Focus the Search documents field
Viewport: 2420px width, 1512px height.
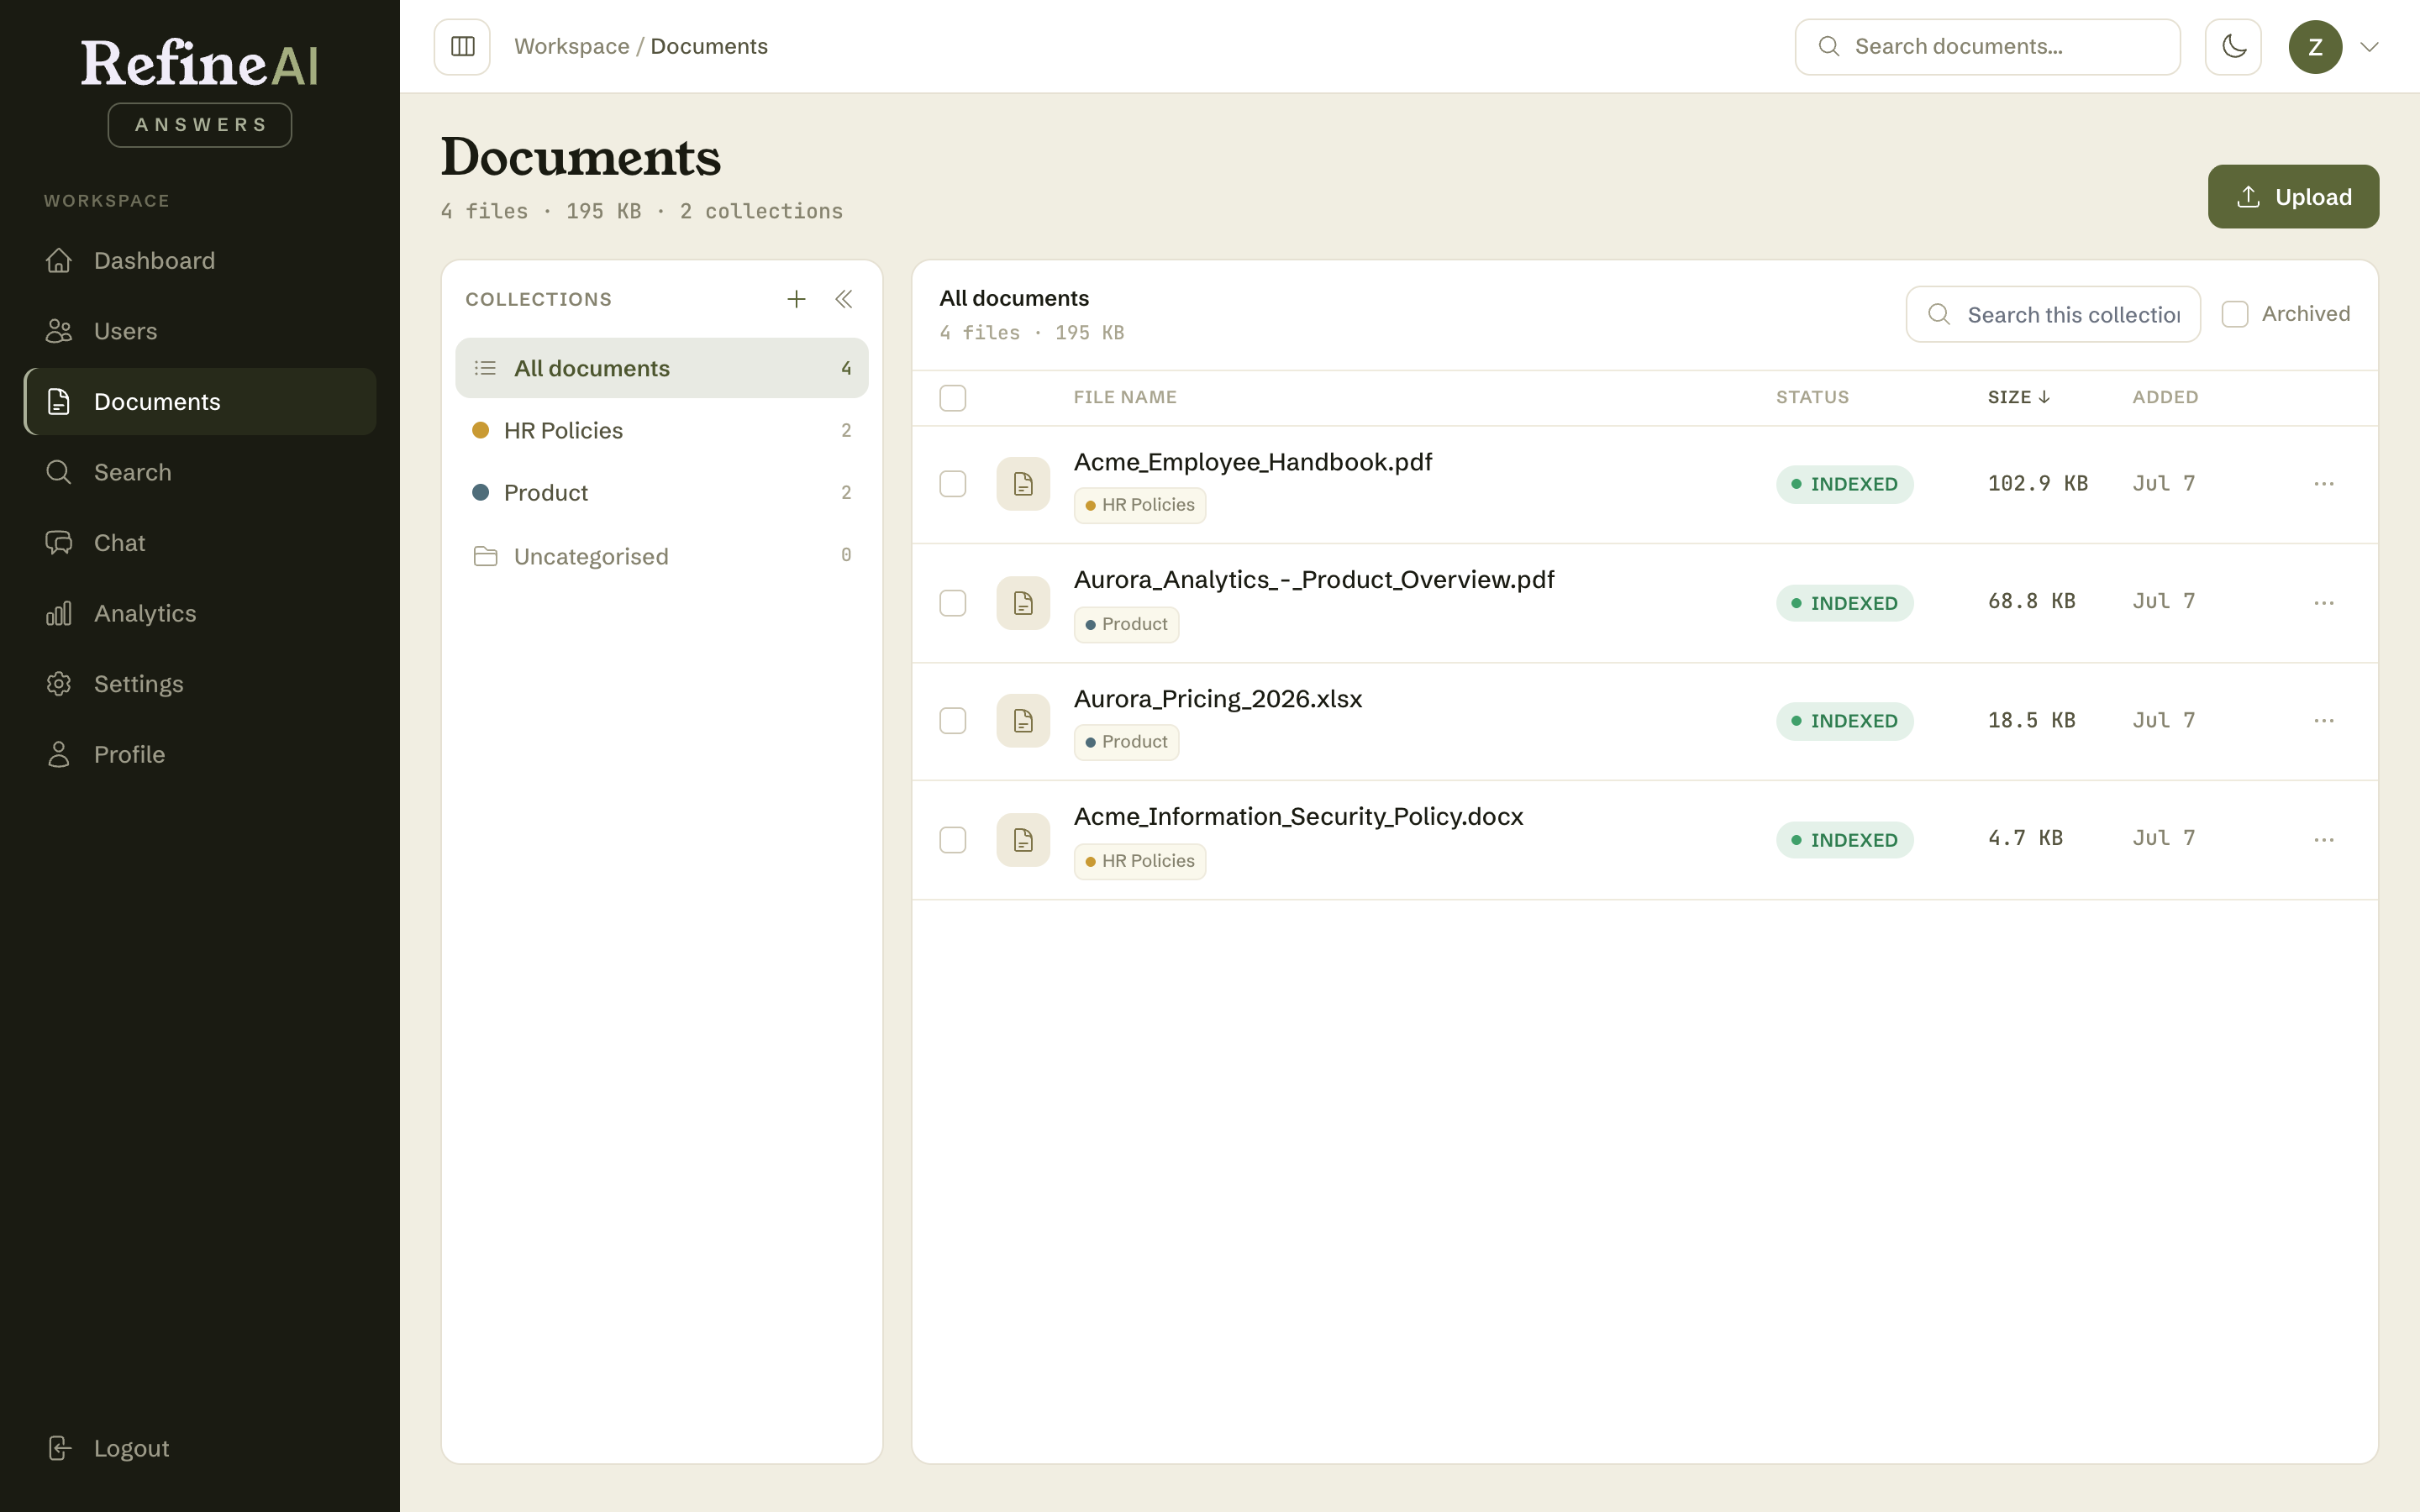pyautogui.click(x=1987, y=47)
